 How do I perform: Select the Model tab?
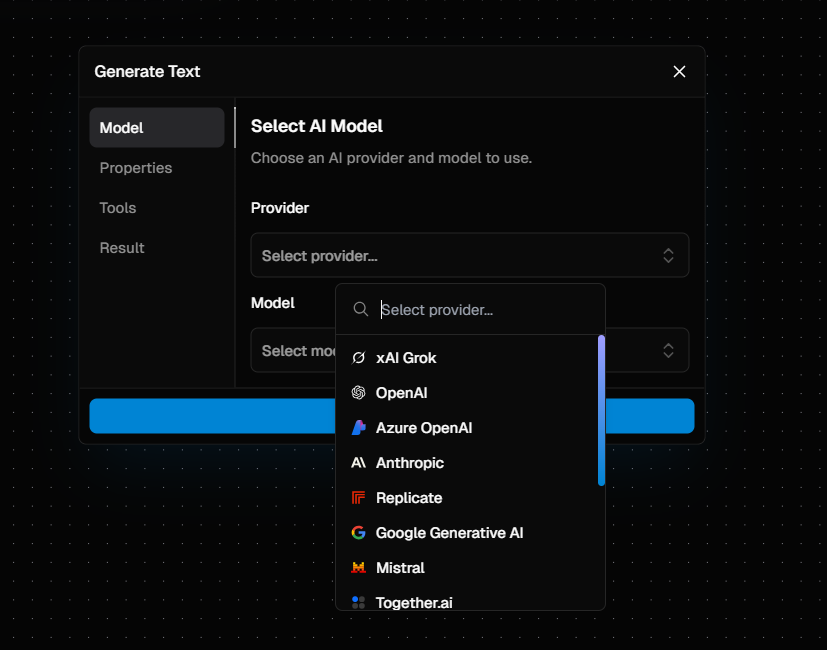(x=156, y=128)
